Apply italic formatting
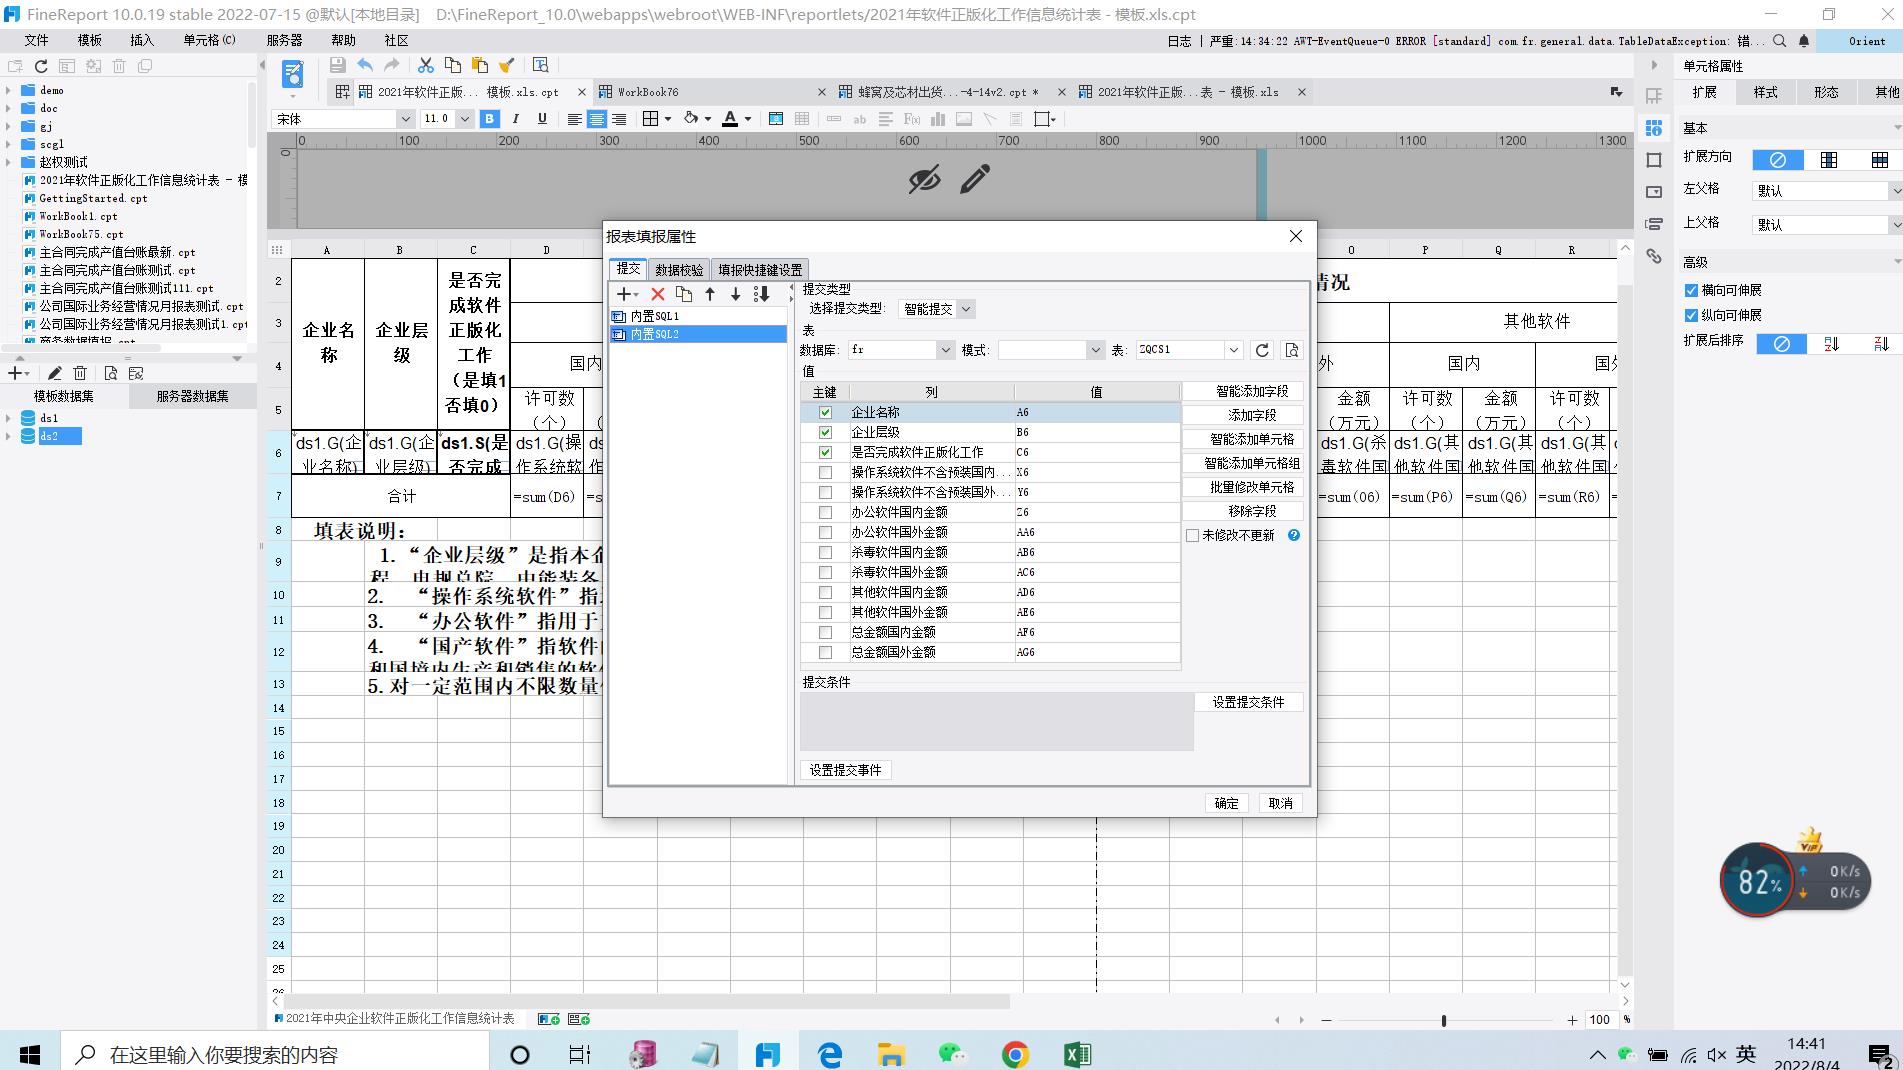 (516, 118)
